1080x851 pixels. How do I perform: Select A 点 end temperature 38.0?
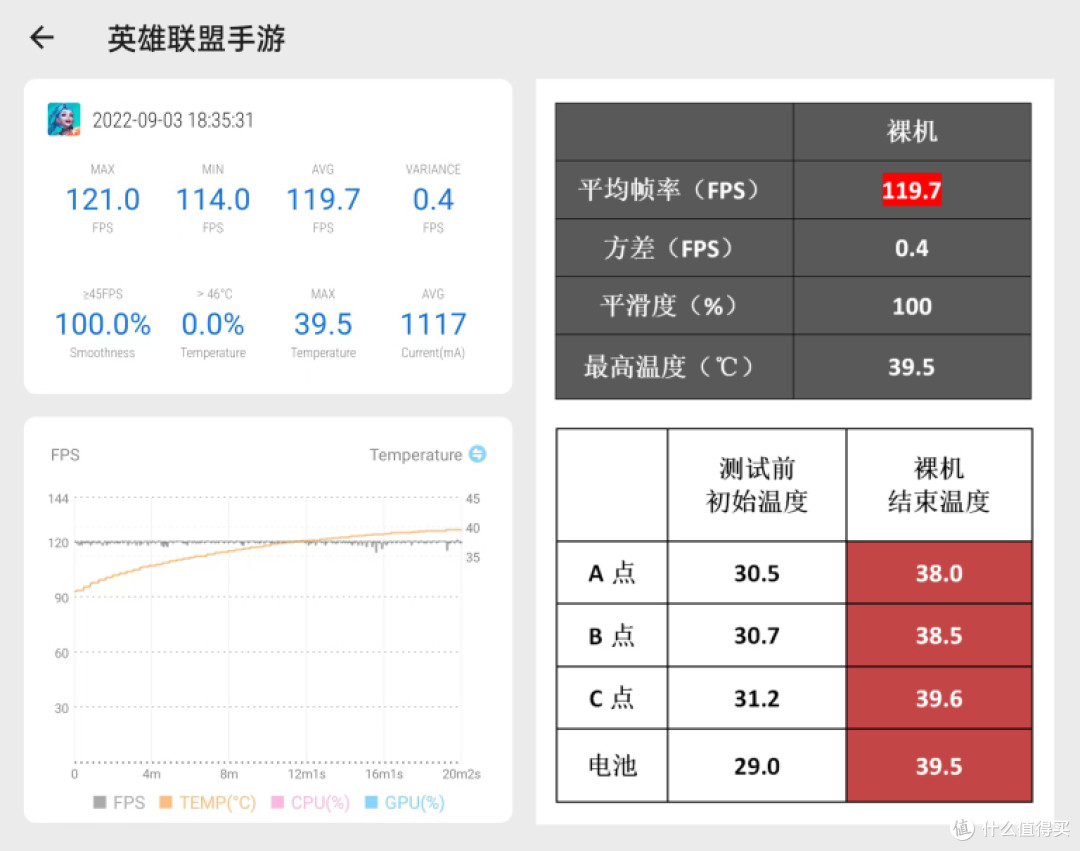click(939, 574)
